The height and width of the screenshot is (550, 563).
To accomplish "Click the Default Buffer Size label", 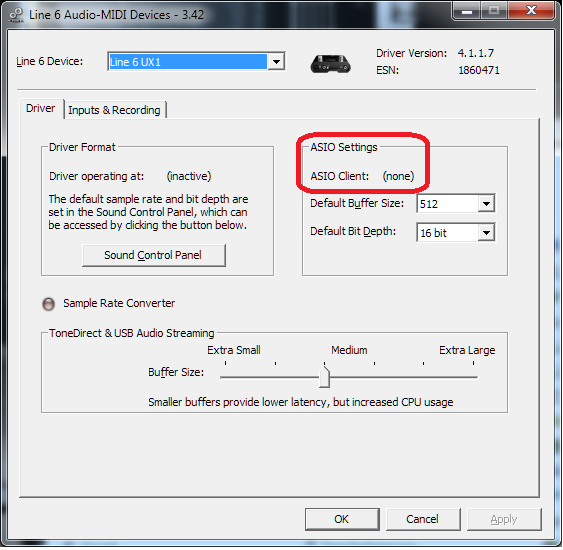I will point(357,203).
